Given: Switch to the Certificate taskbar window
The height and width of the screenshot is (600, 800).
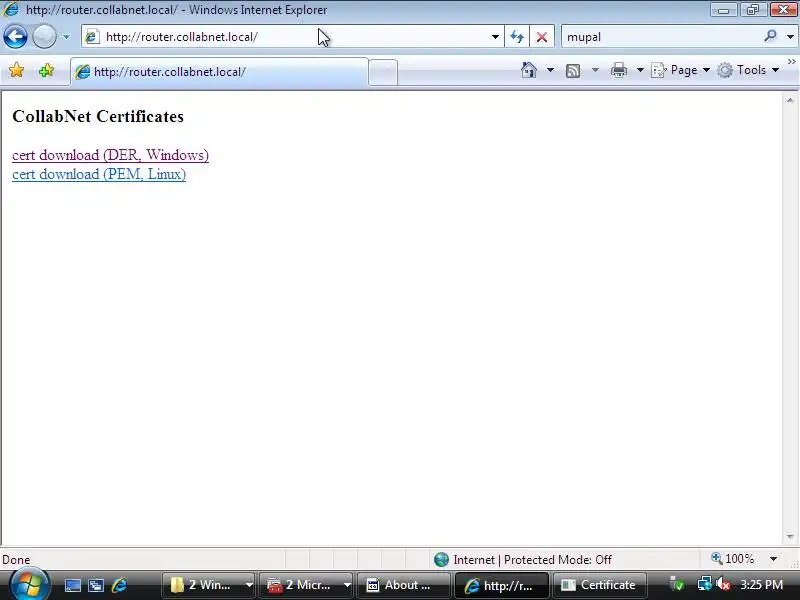Looking at the screenshot, I should coord(599,585).
